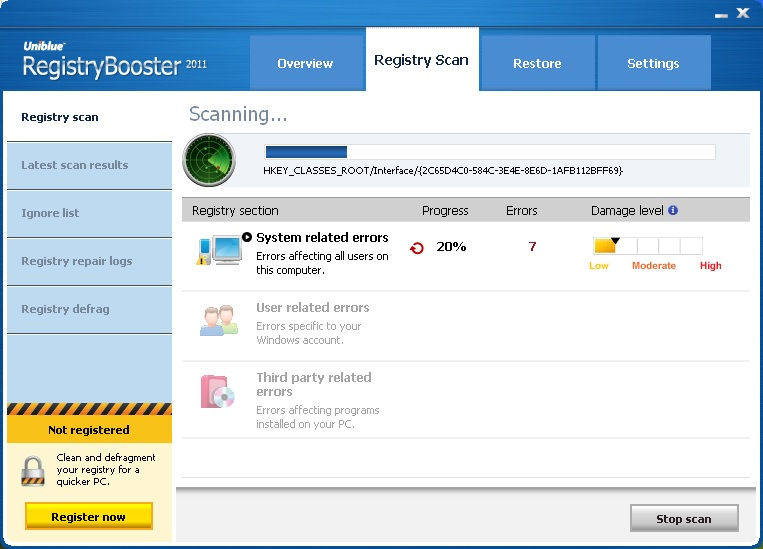763x549 pixels.
Task: Click the red refresh progress spinner icon
Action: pos(417,248)
